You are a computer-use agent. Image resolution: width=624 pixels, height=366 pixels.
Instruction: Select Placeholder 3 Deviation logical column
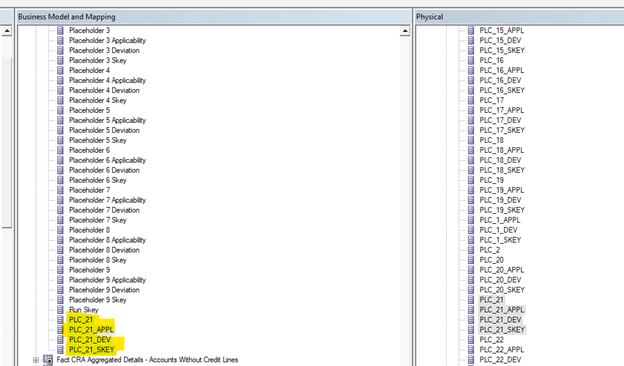[x=104, y=50]
